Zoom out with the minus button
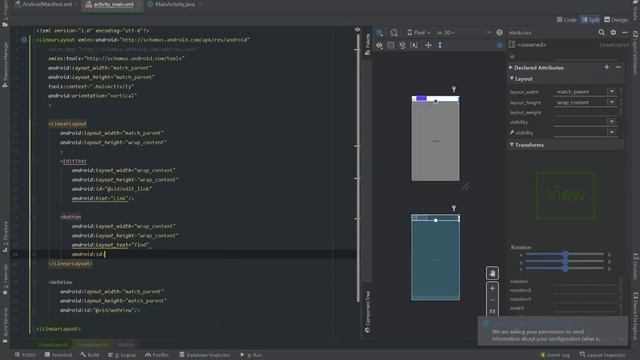 (x=492, y=300)
